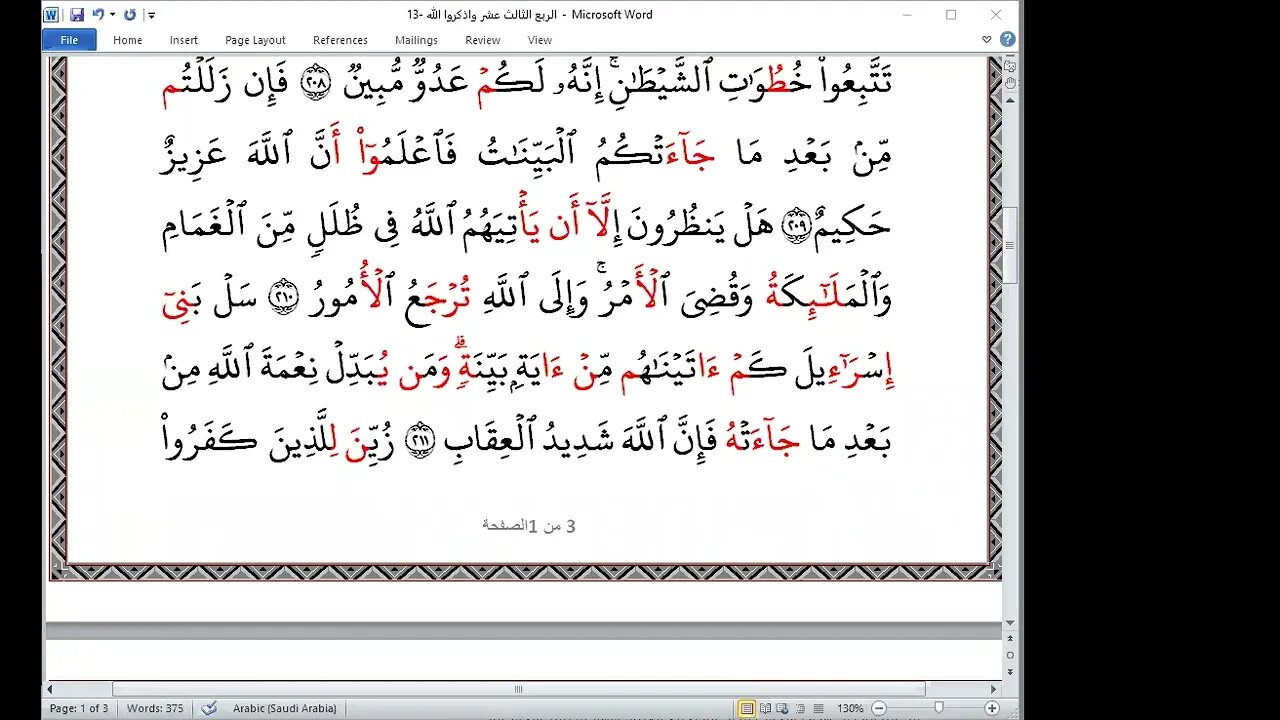This screenshot has height=720, width=1280.
Task: Click the zoom slider handle
Action: click(940, 708)
